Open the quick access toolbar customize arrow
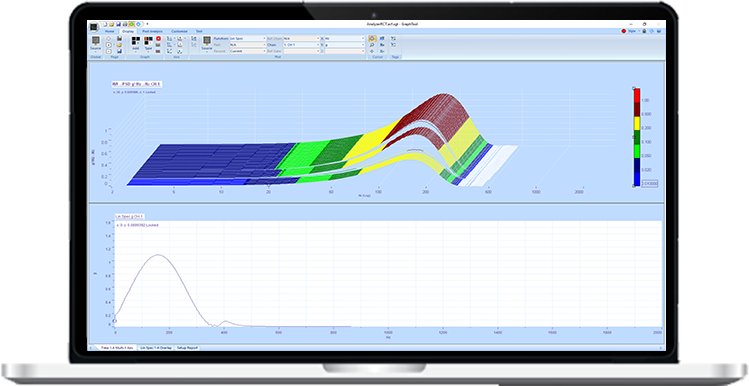This screenshot has width=749, height=386. (147, 24)
